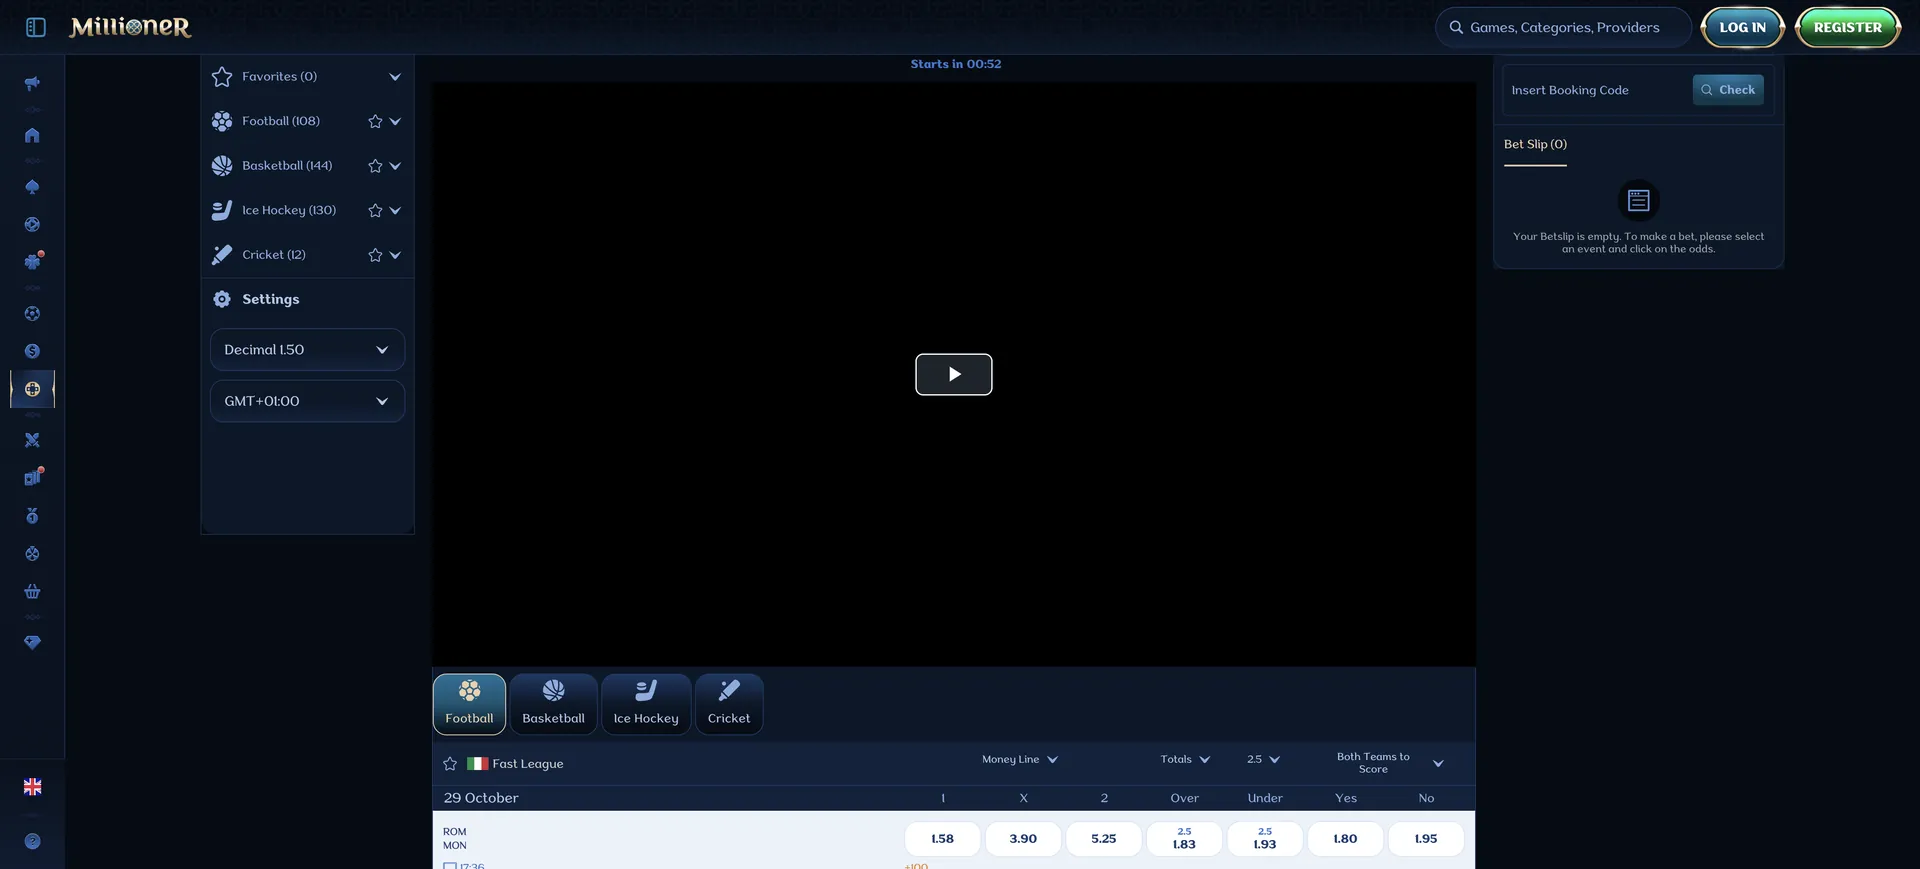Viewport: 1920px width, 869px height.
Task: Open the GMT+01:00 timezone dropdown
Action: 307,401
